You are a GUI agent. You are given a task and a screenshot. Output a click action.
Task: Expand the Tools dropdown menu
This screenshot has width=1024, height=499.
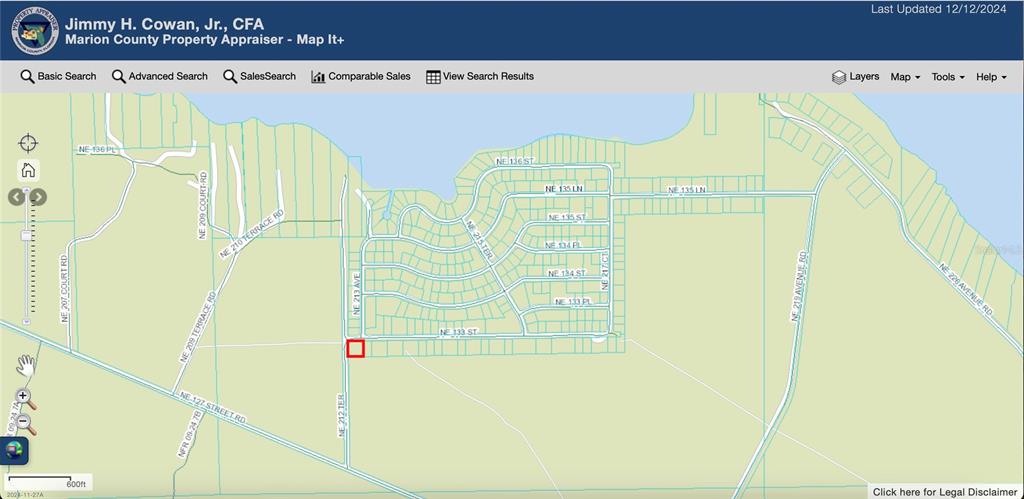pos(948,77)
